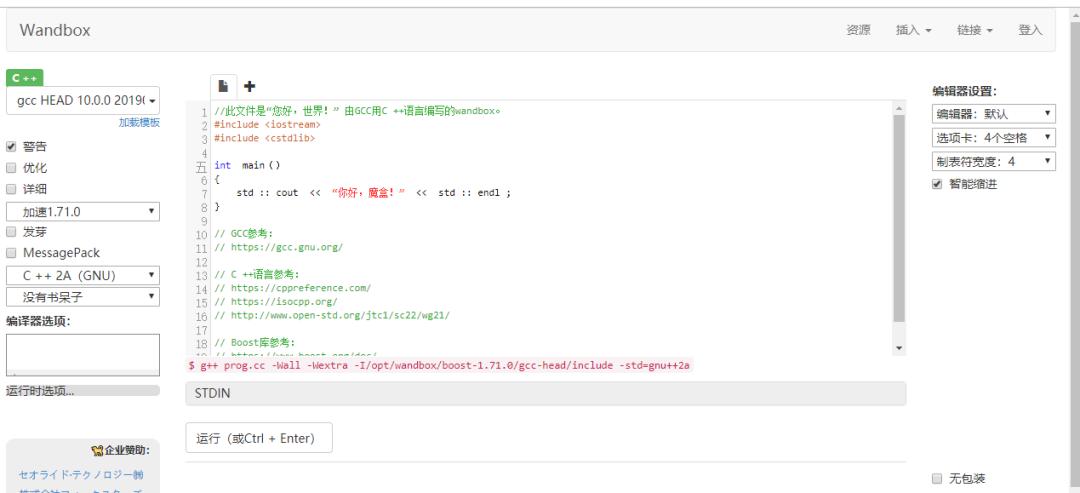
Task: Click the open-std.org/jtc1/sc22/wg21 comment line
Action: pyautogui.click(x=332, y=315)
